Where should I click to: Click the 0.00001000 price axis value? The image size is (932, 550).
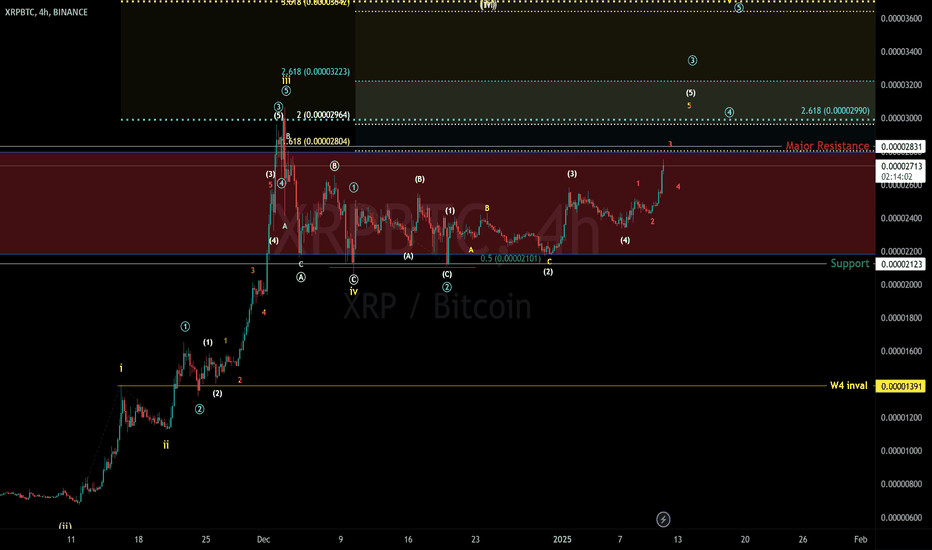pos(901,451)
